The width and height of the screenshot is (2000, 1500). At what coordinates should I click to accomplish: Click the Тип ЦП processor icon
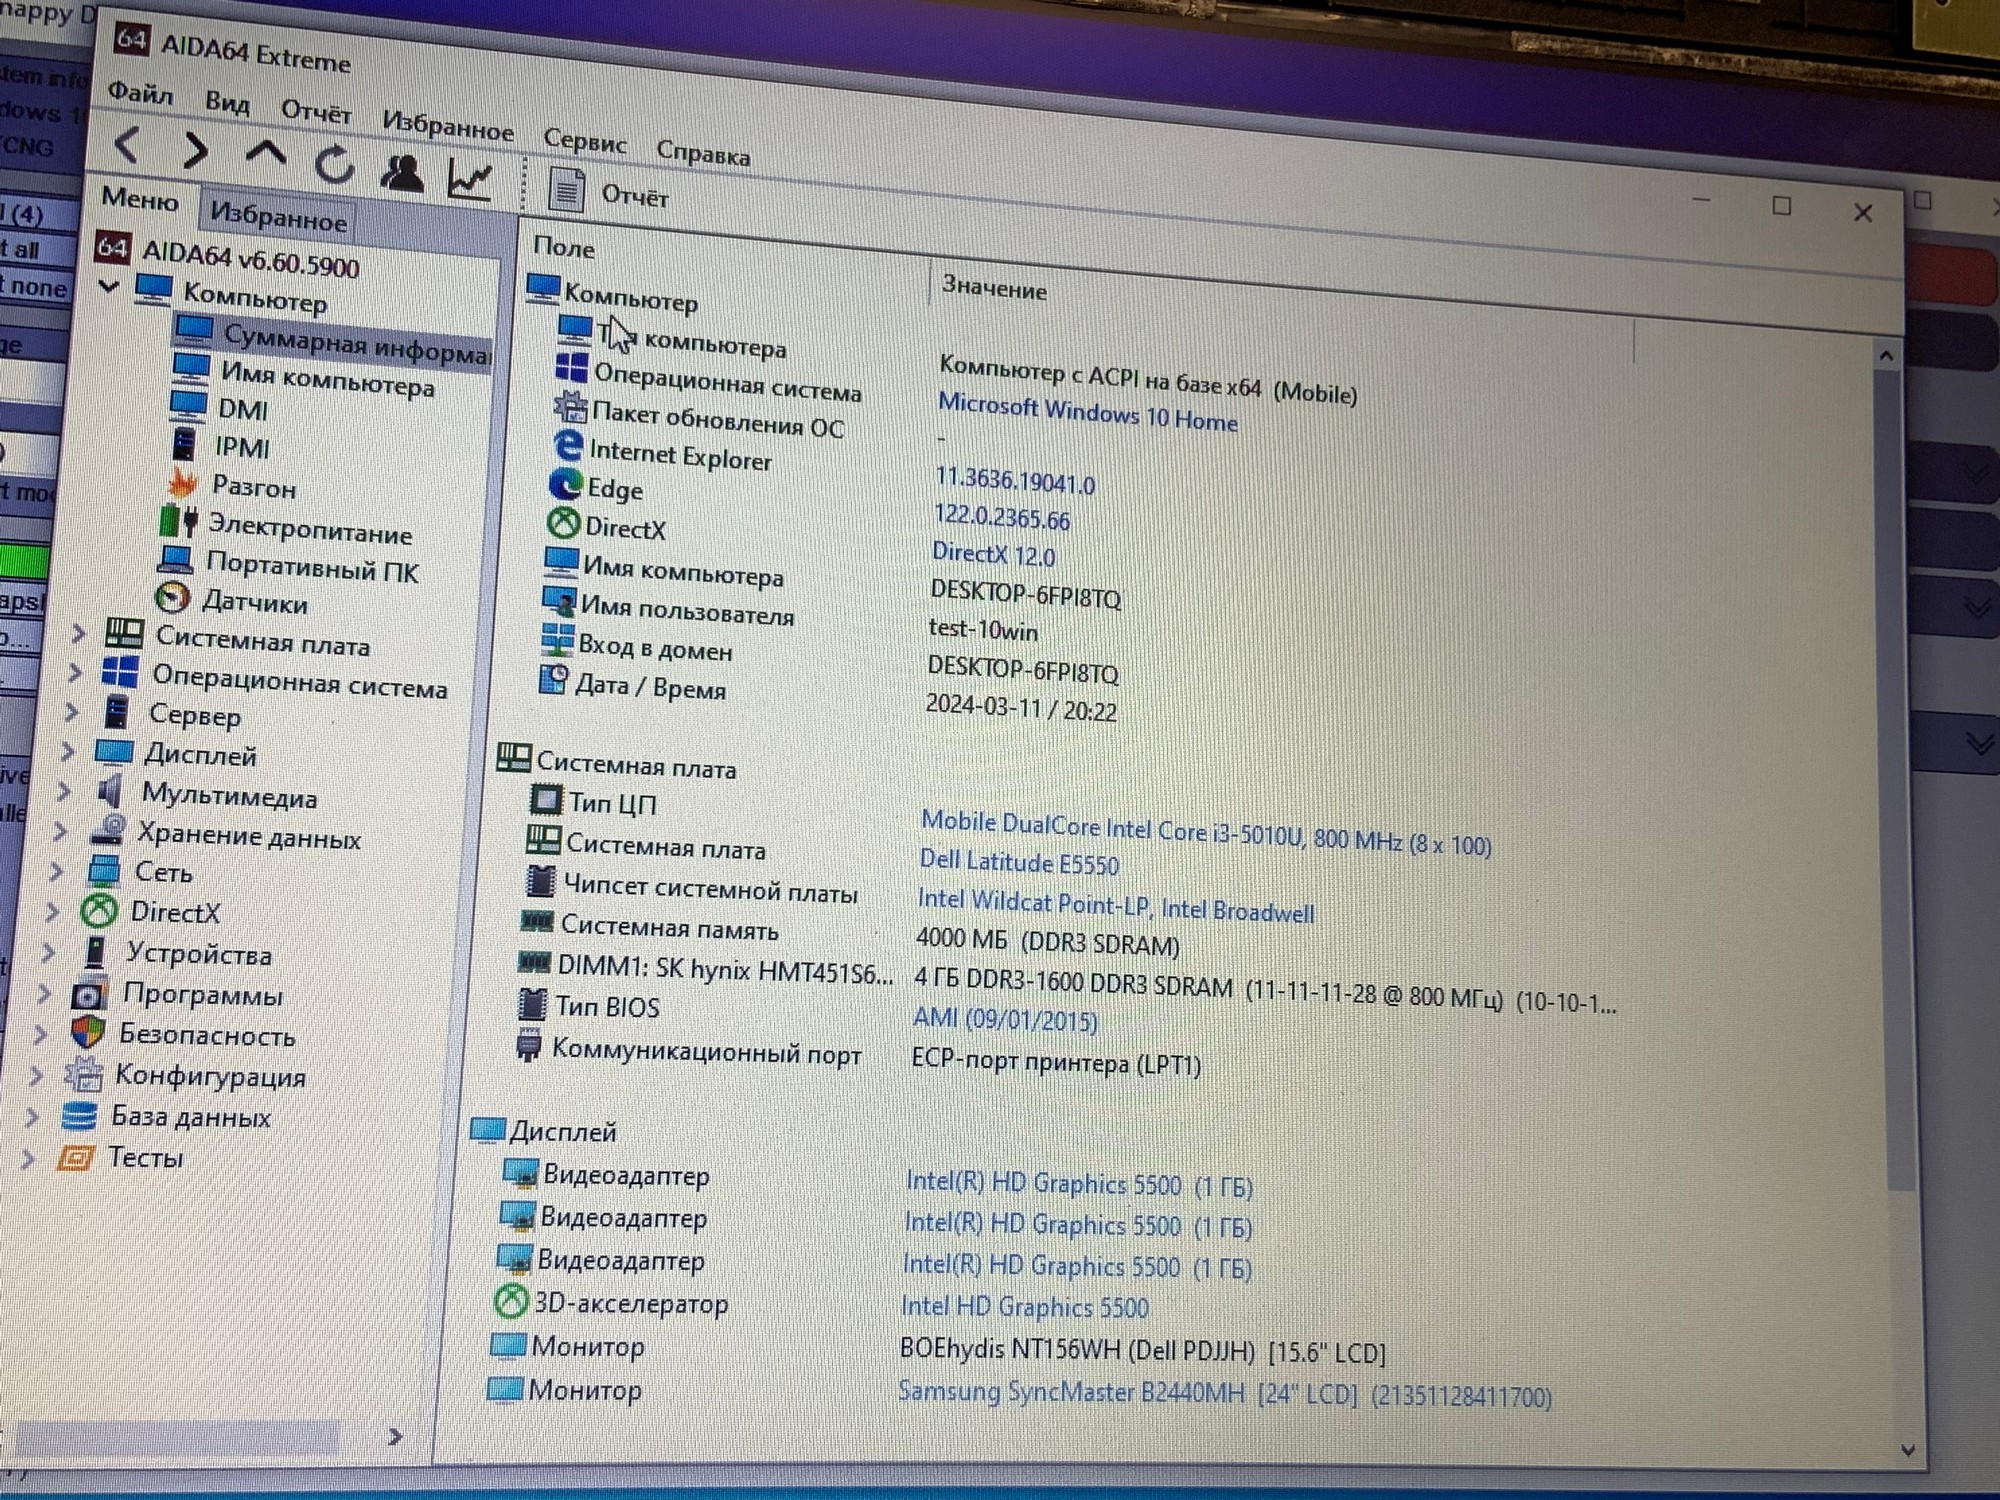click(546, 799)
